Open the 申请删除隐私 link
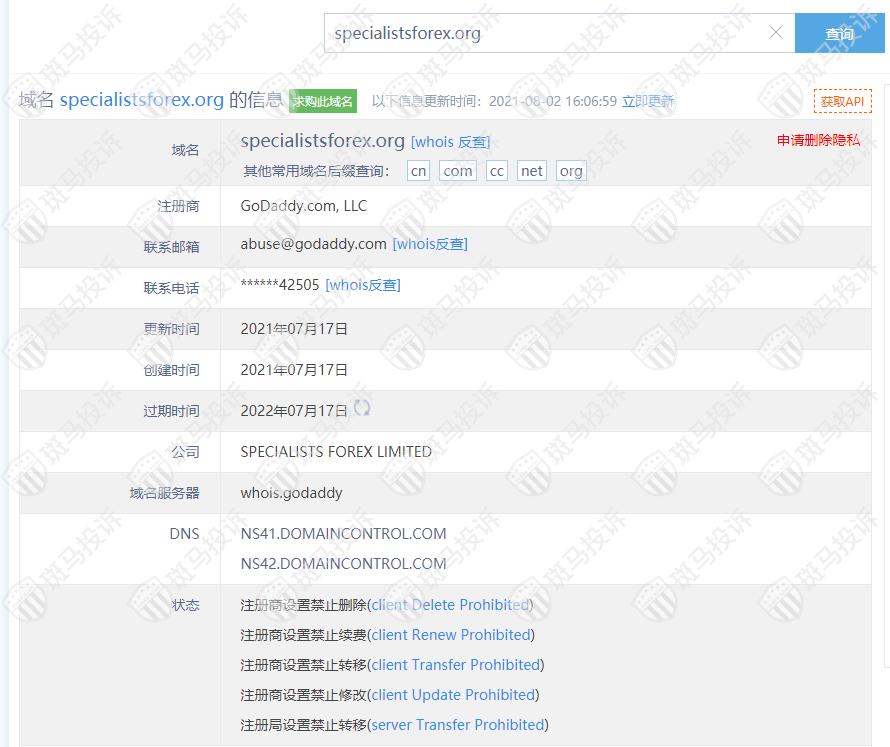The height and width of the screenshot is (747, 890). point(818,140)
